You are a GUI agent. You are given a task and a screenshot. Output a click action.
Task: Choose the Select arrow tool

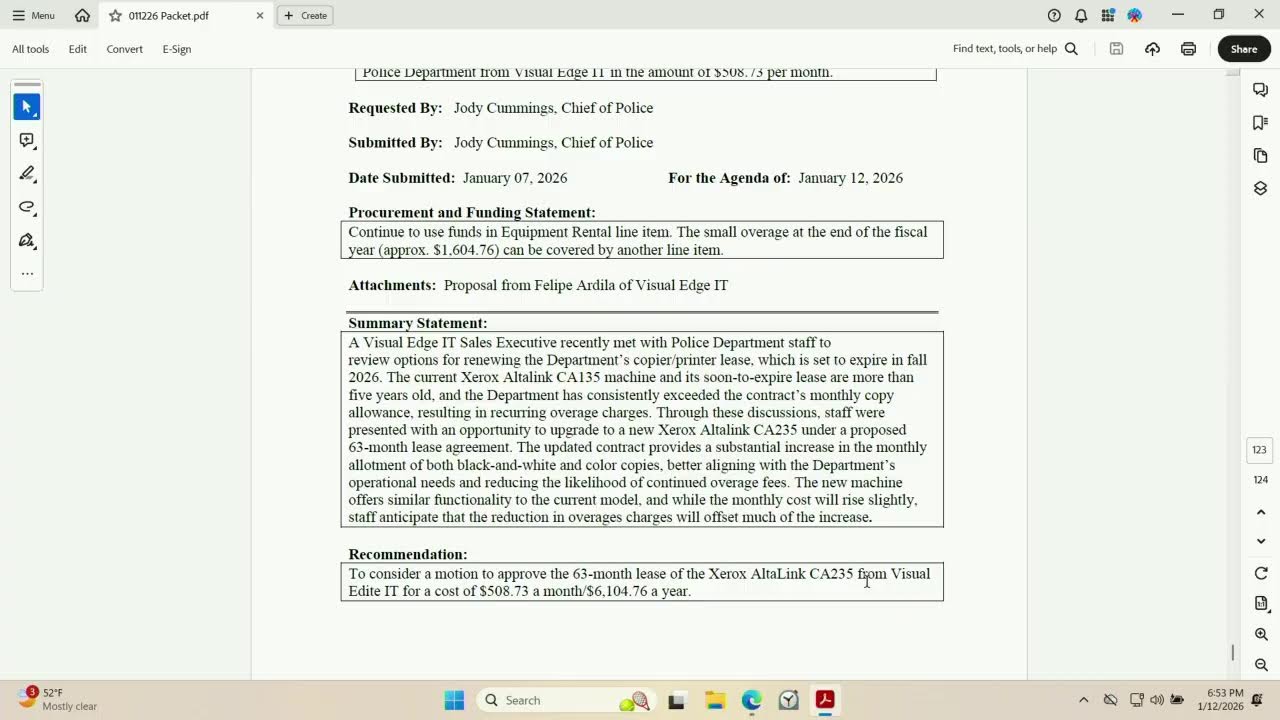tap(27, 106)
